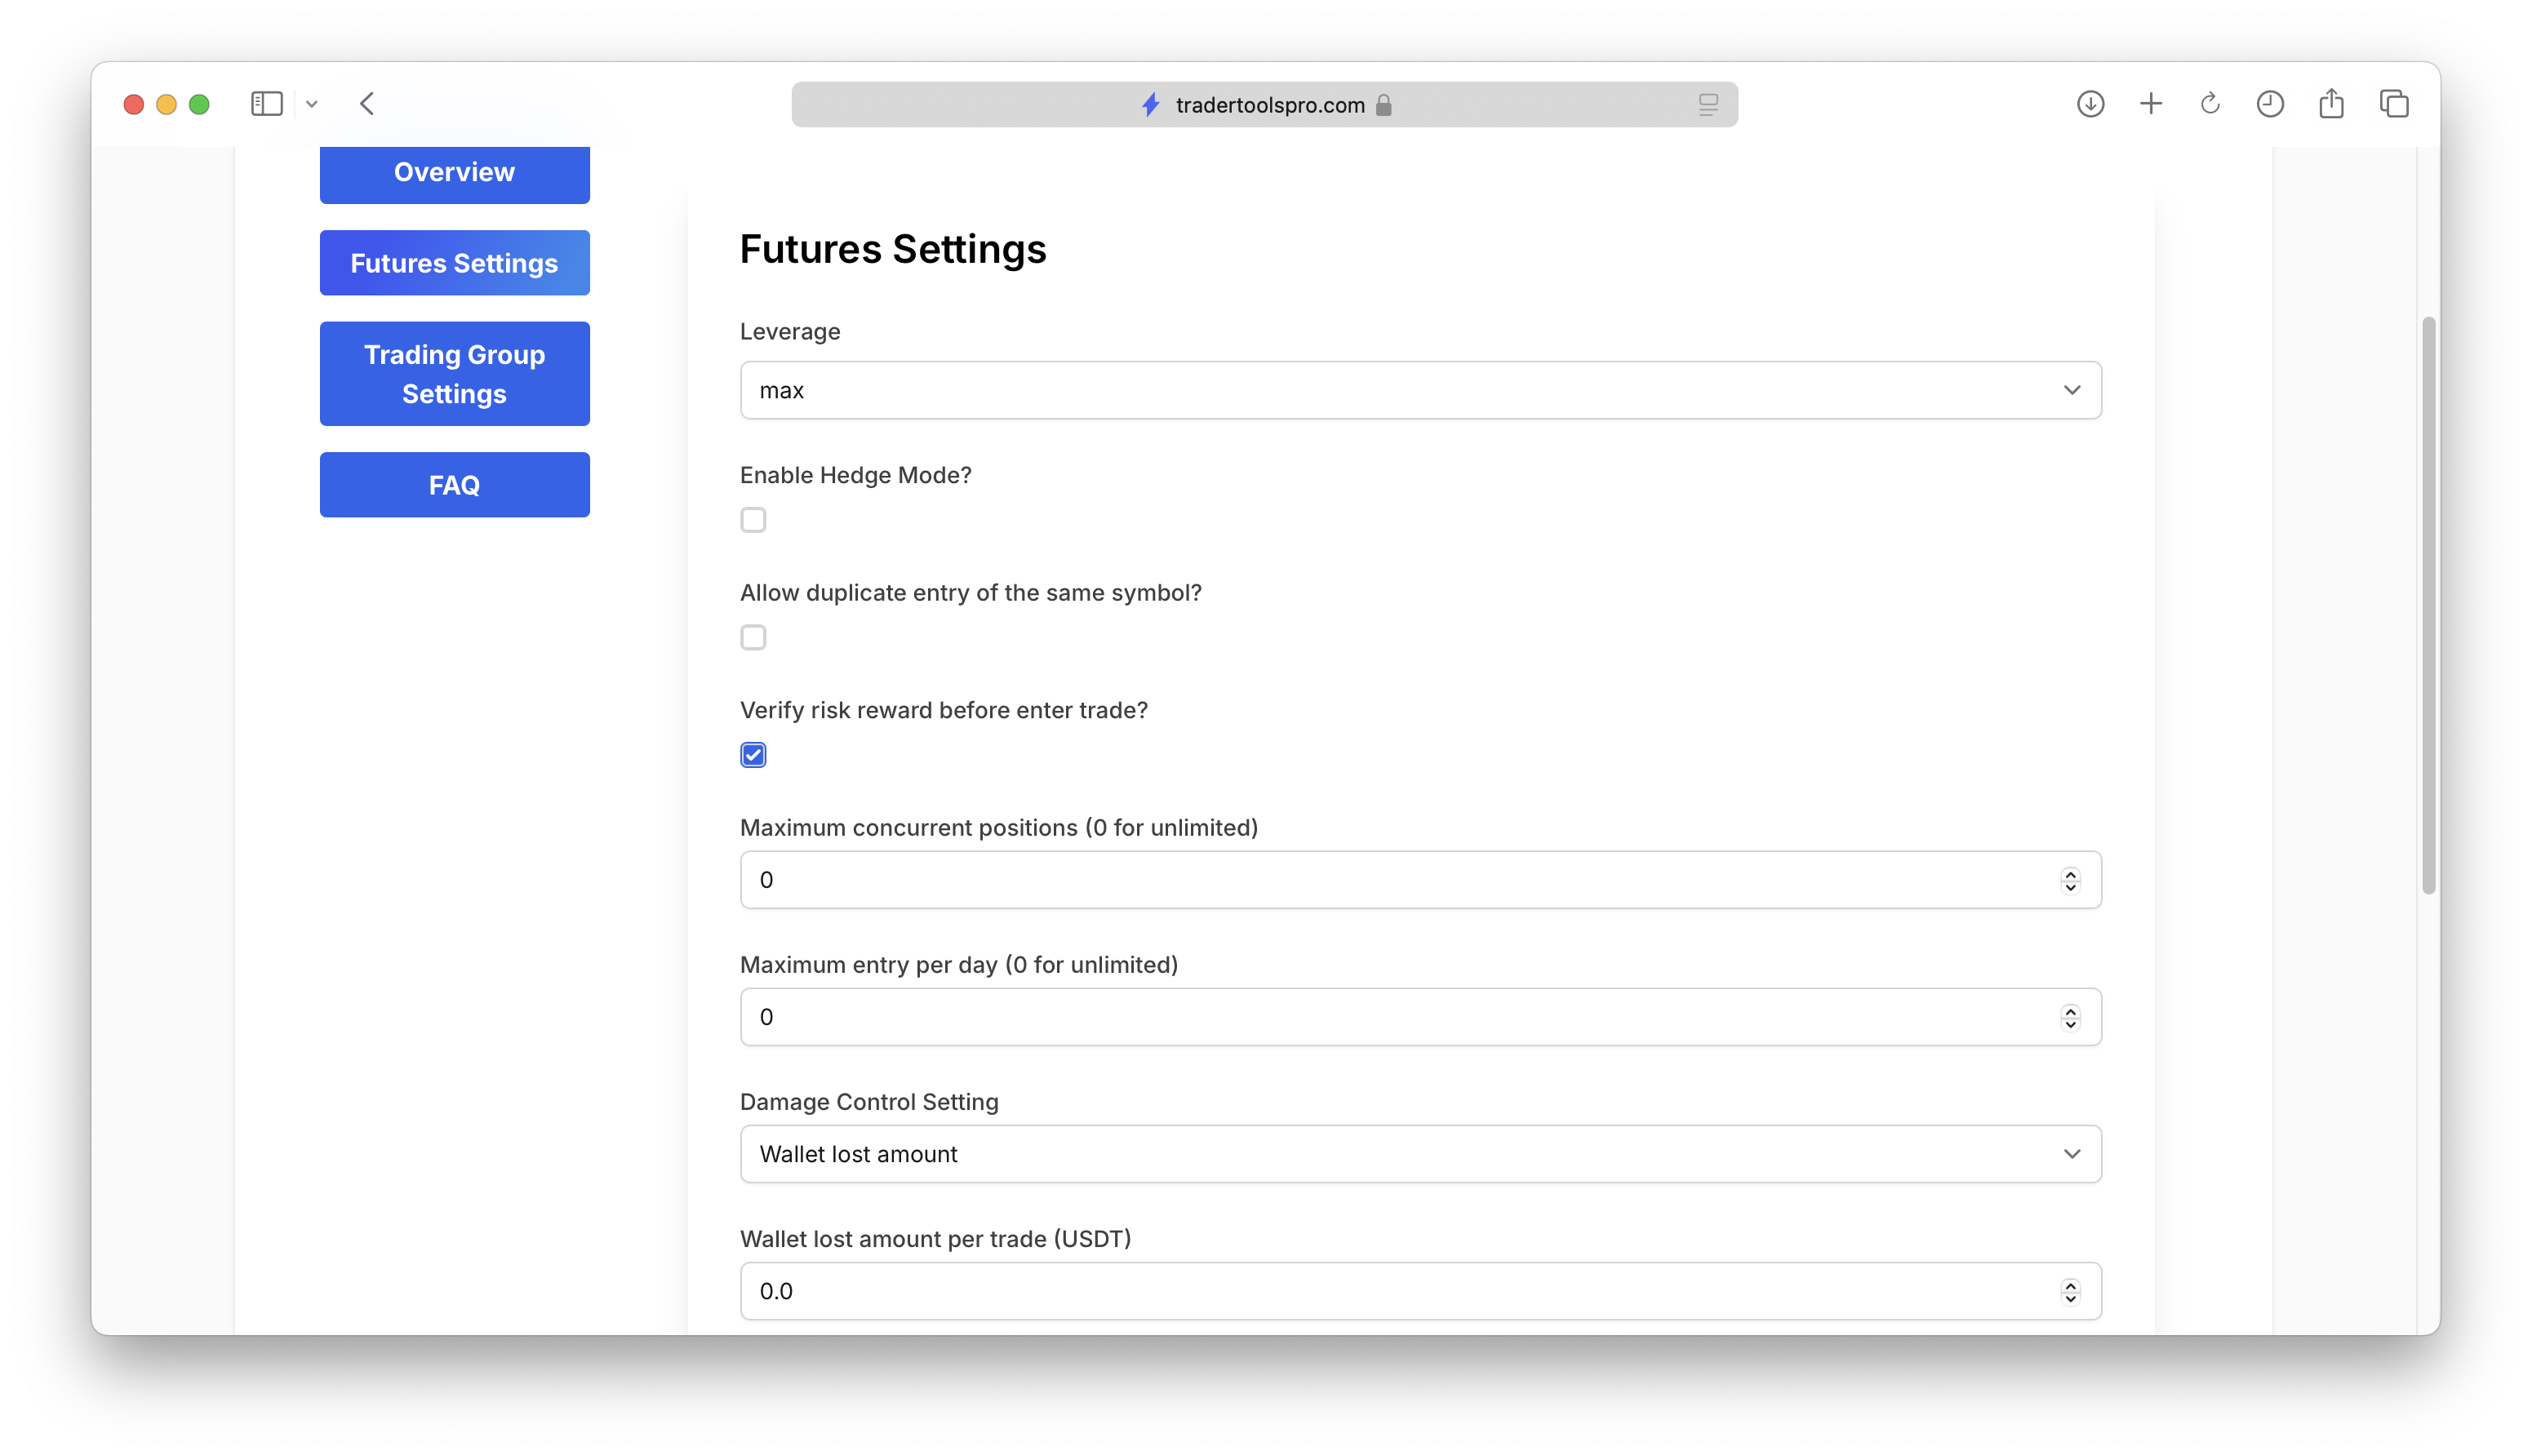Open the downloads icon in toolbar
The image size is (2532, 1456).
(x=2090, y=104)
